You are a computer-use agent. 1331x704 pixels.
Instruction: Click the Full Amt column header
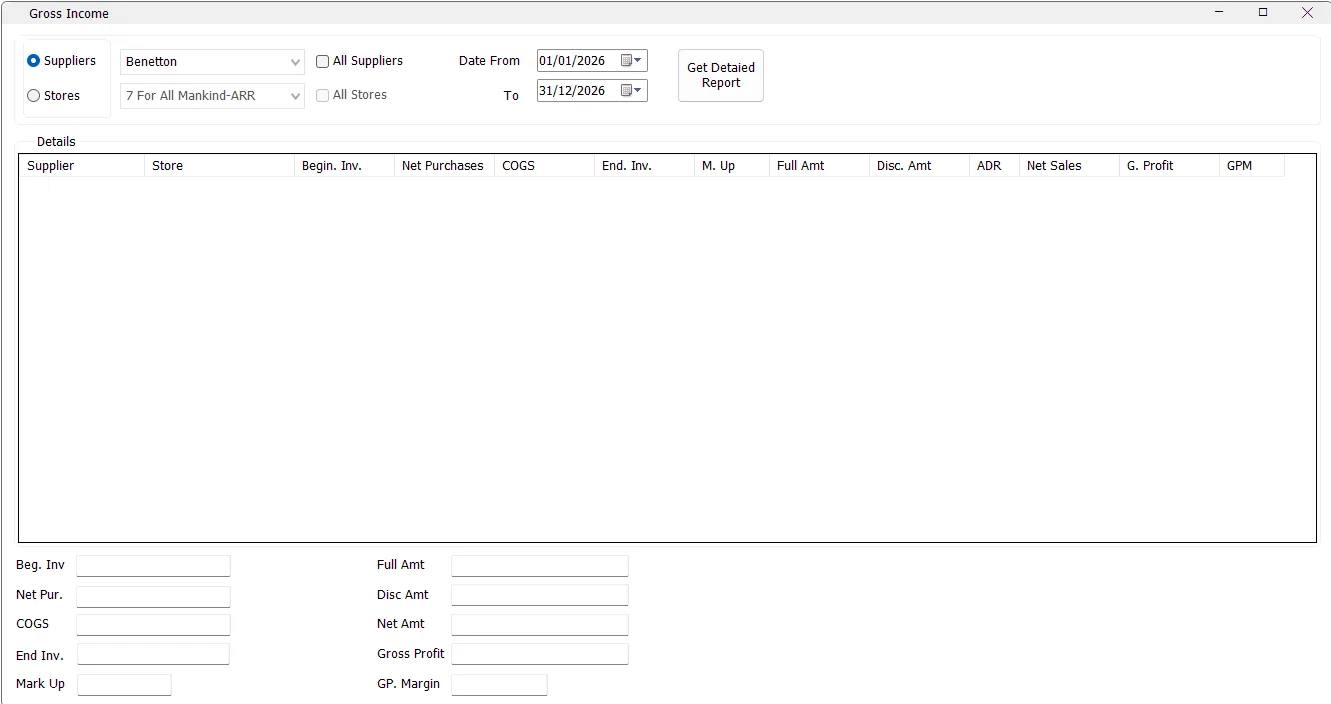820,166
